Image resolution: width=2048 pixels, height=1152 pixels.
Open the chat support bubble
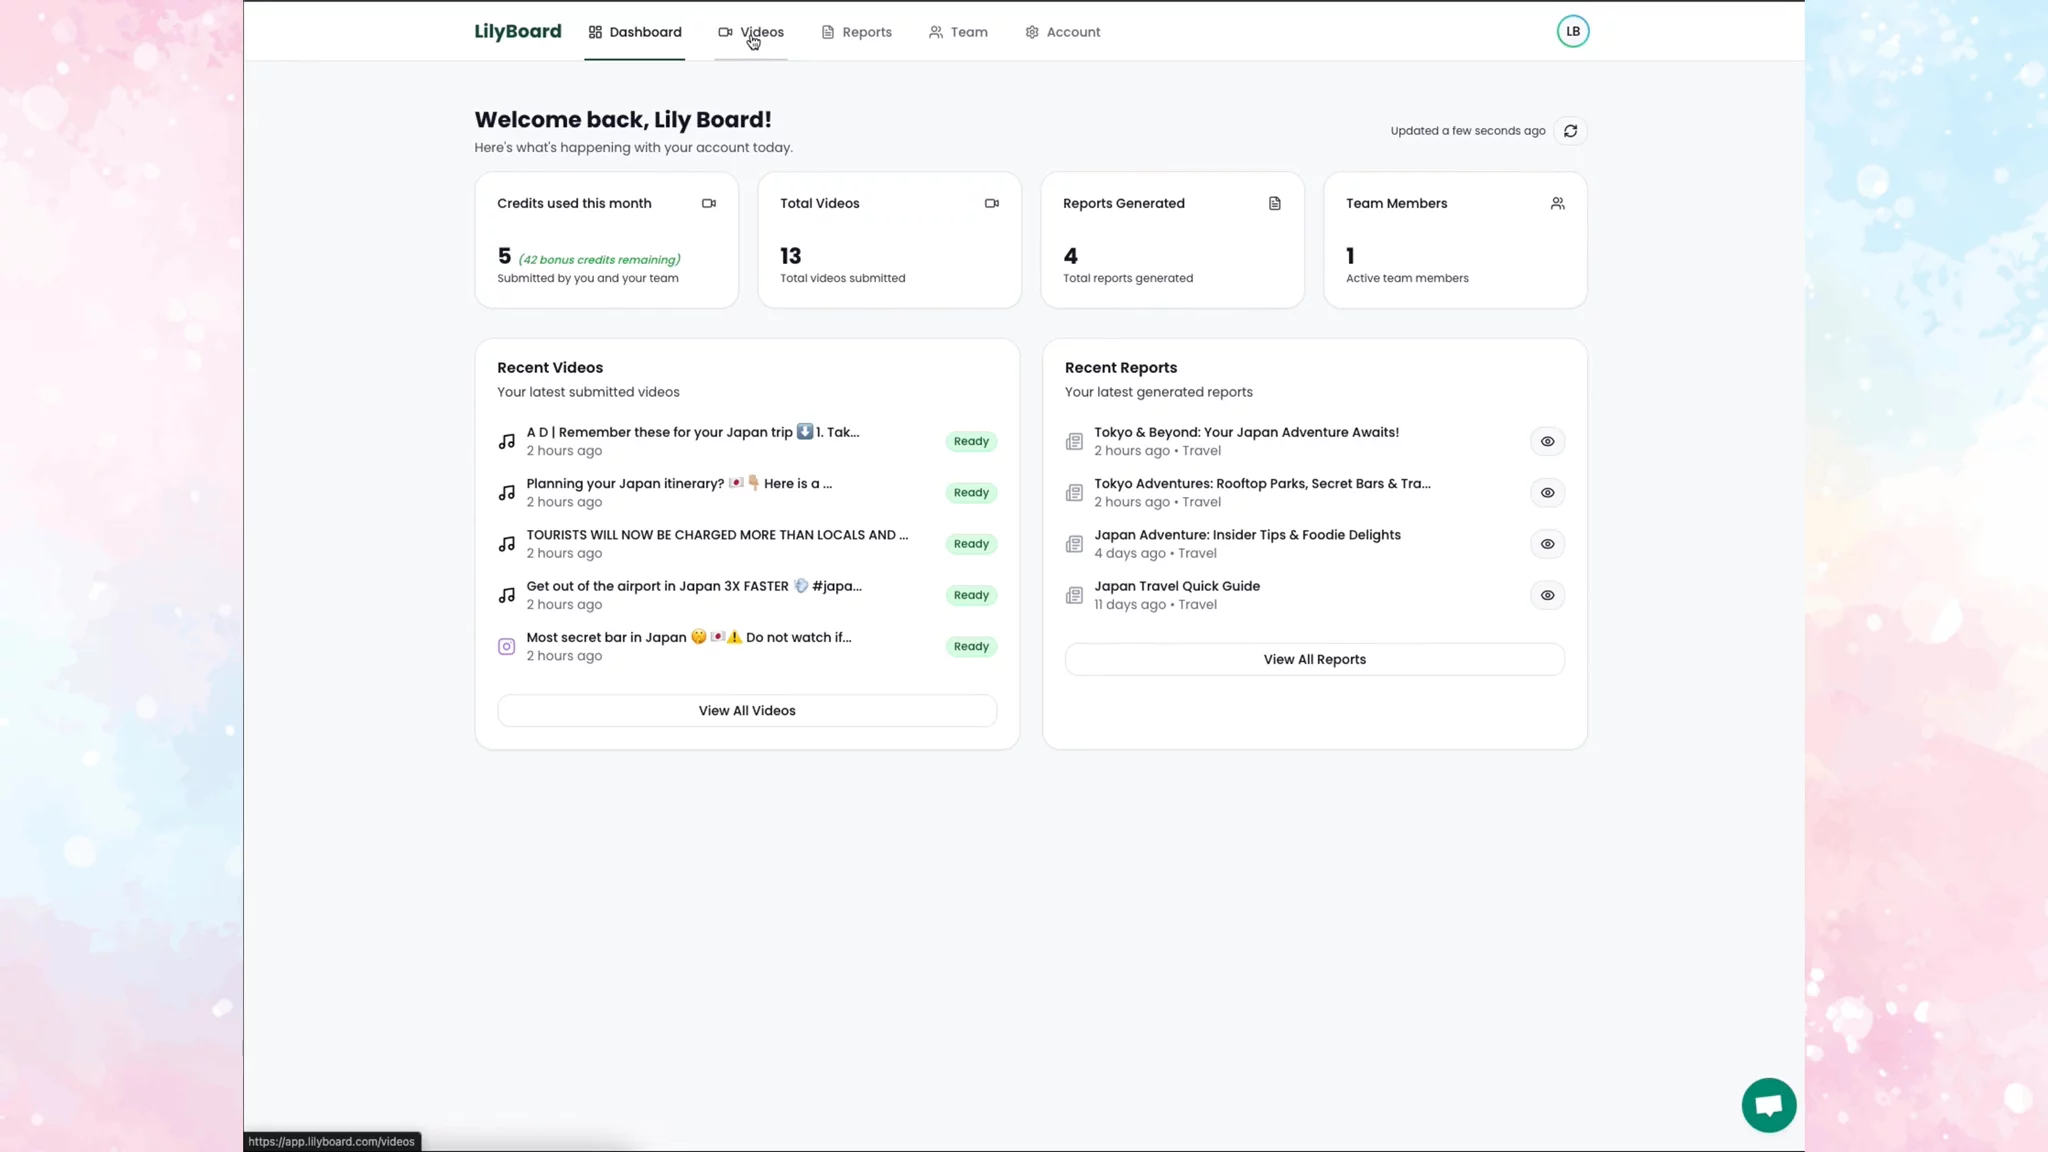click(x=1768, y=1105)
